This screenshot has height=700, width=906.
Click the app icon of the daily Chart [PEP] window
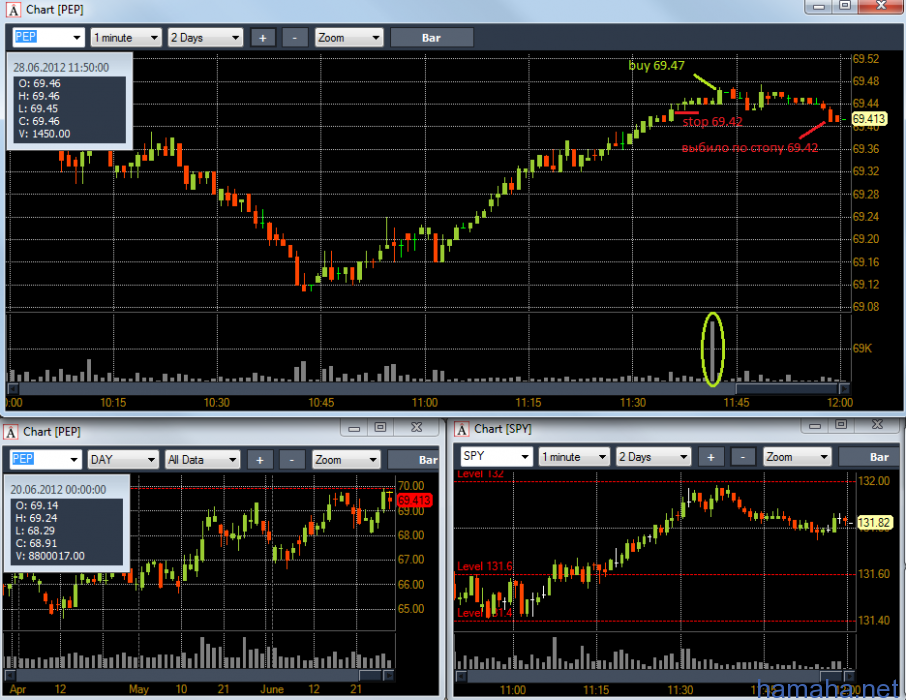click(10, 432)
